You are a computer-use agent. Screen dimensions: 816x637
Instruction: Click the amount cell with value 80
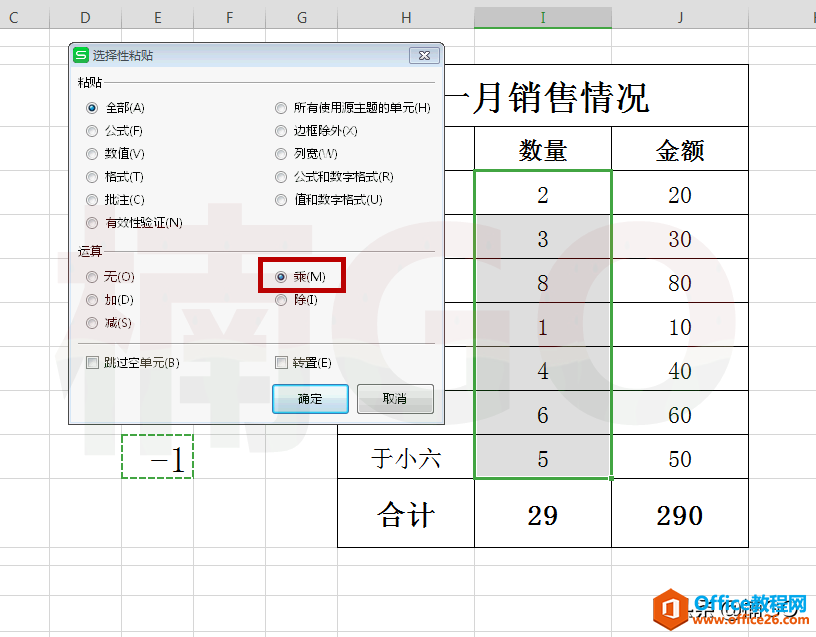[680, 281]
